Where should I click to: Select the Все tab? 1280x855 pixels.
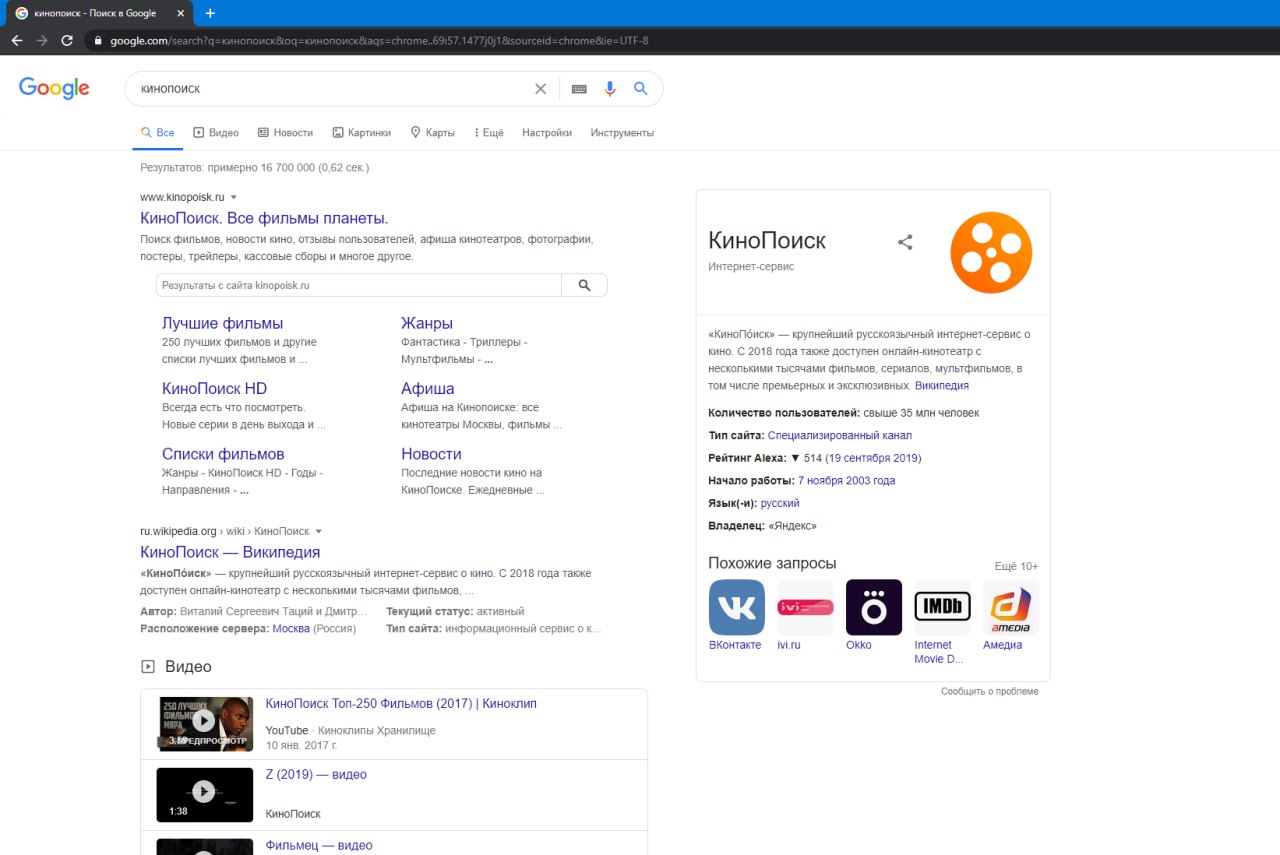(x=158, y=132)
